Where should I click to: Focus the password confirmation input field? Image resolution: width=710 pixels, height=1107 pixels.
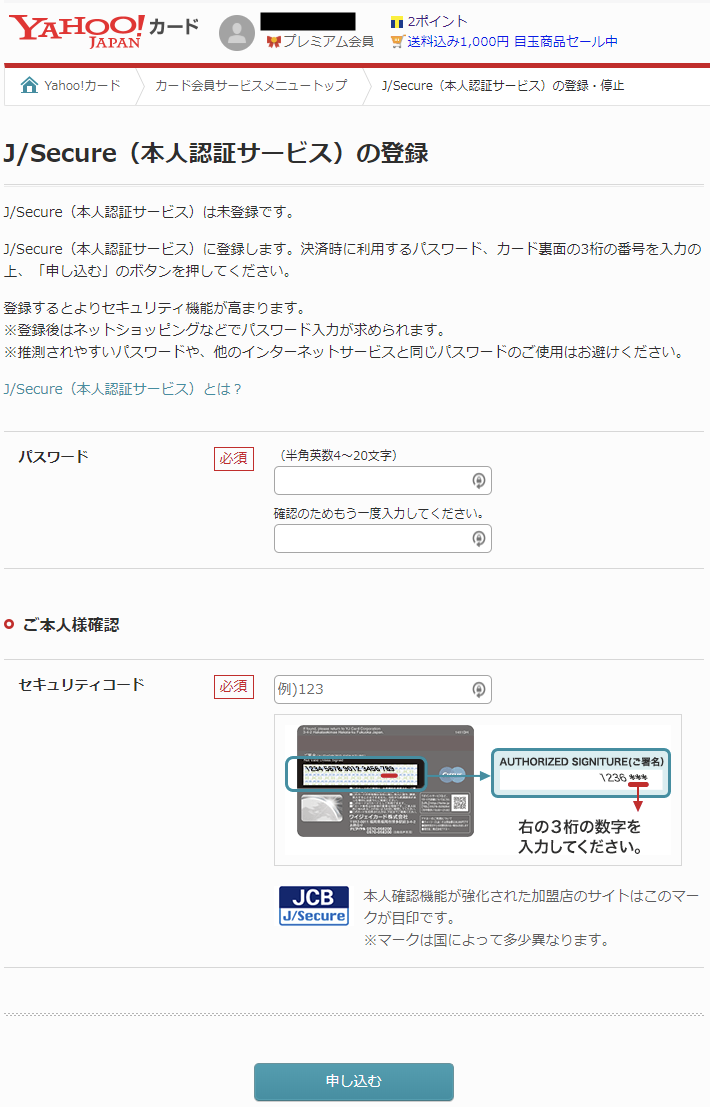click(383, 539)
